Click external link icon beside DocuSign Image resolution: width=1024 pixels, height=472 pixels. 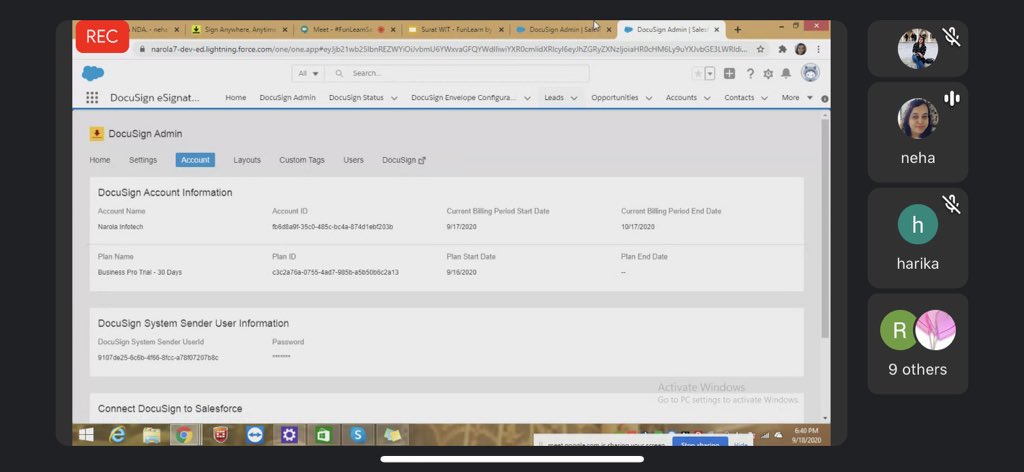tap(422, 161)
